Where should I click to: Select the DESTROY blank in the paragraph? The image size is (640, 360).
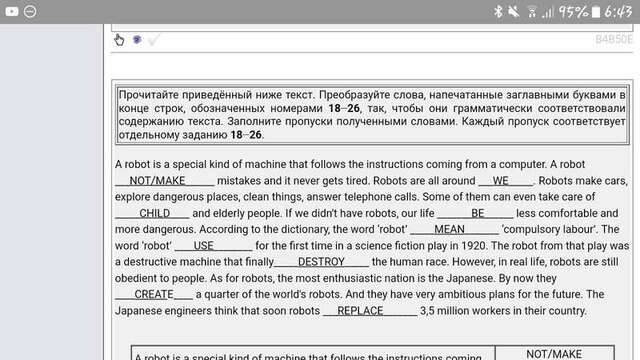click(321, 262)
